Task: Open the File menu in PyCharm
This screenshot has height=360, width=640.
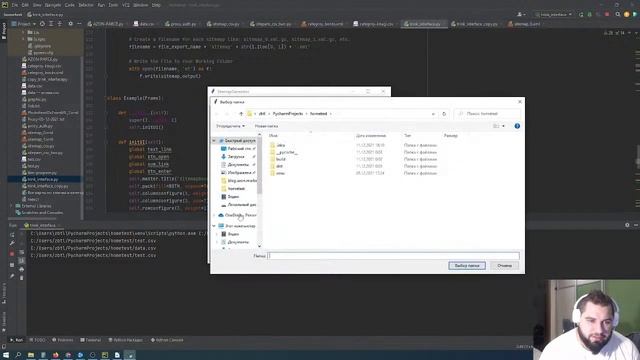Action: 15,5
